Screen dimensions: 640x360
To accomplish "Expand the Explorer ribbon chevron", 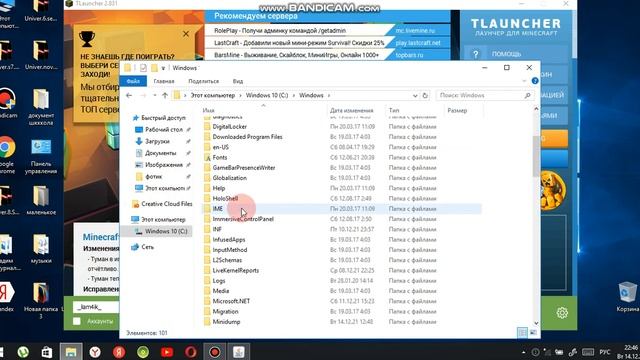I will pyautogui.click(x=524, y=81).
